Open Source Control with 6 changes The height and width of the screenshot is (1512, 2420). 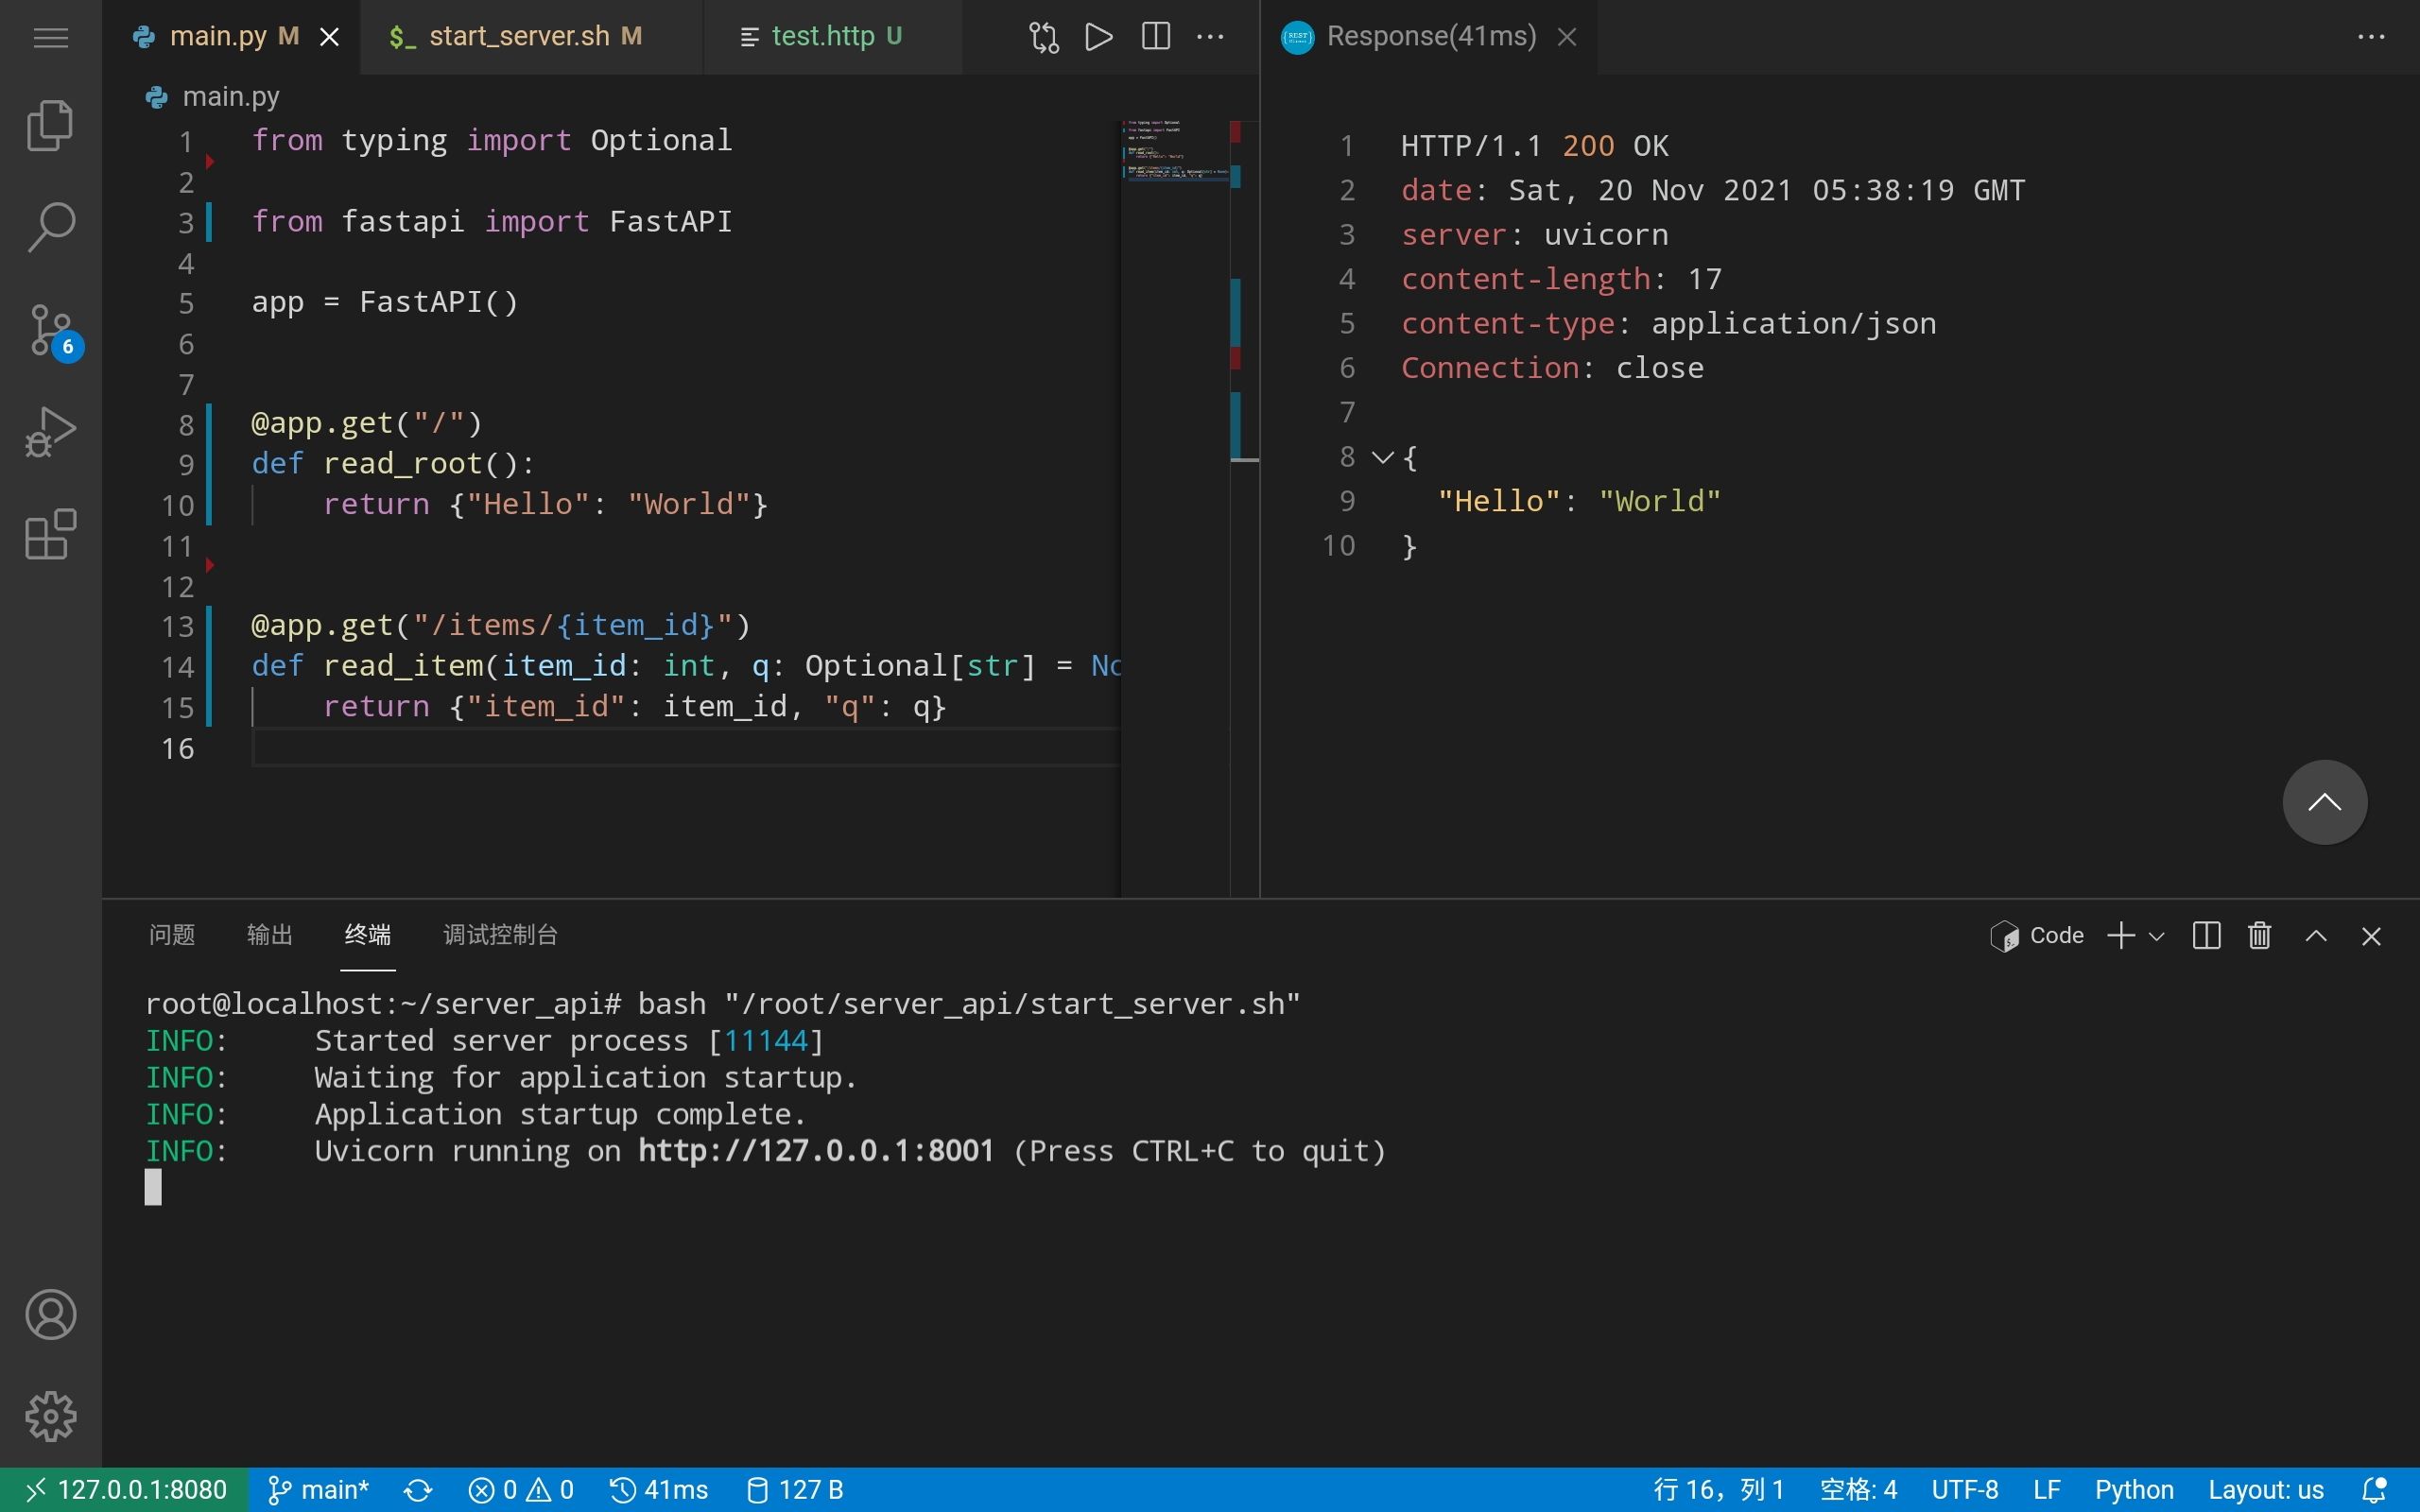(x=50, y=331)
